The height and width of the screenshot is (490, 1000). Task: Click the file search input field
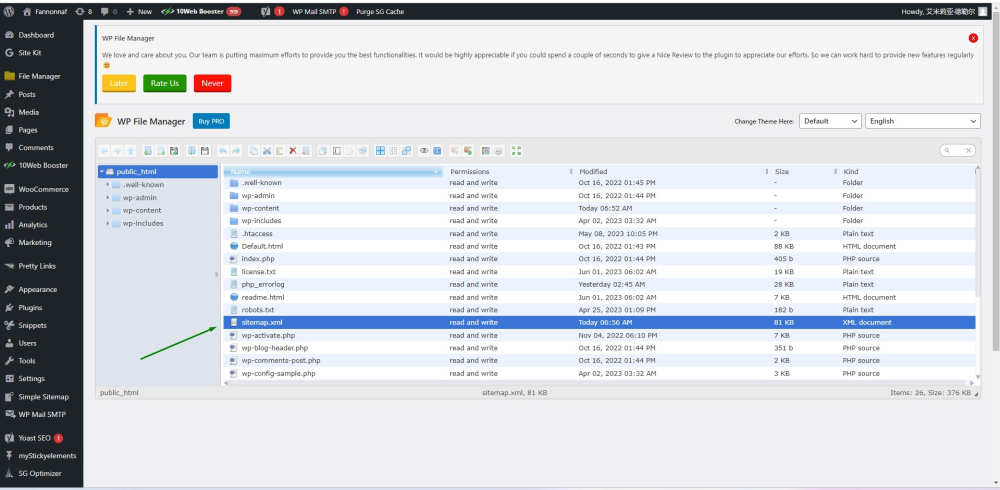point(958,151)
